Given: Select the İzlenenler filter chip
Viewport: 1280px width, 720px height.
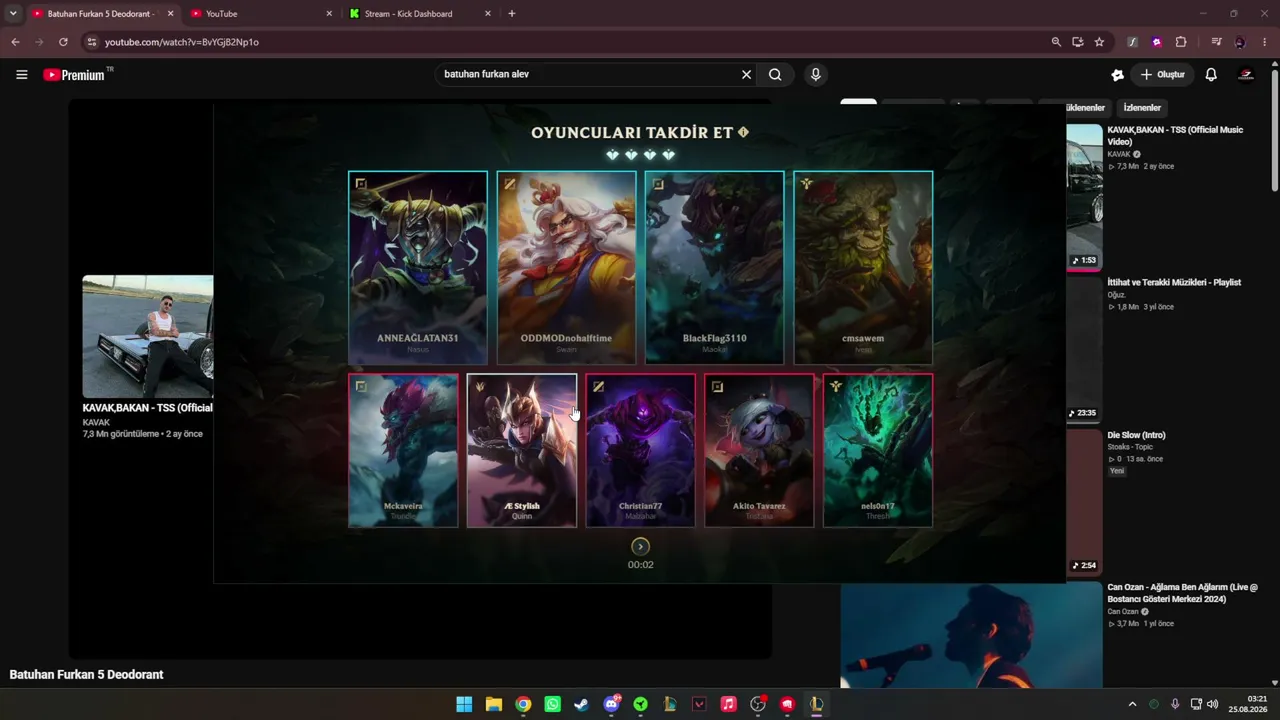Looking at the screenshot, I should tap(1142, 108).
